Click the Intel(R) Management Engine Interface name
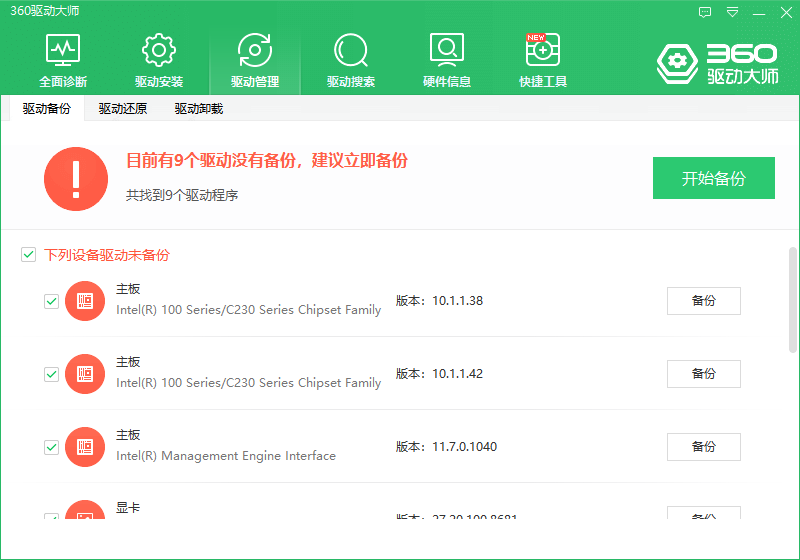Viewport: 800px width, 560px height. pos(226,455)
